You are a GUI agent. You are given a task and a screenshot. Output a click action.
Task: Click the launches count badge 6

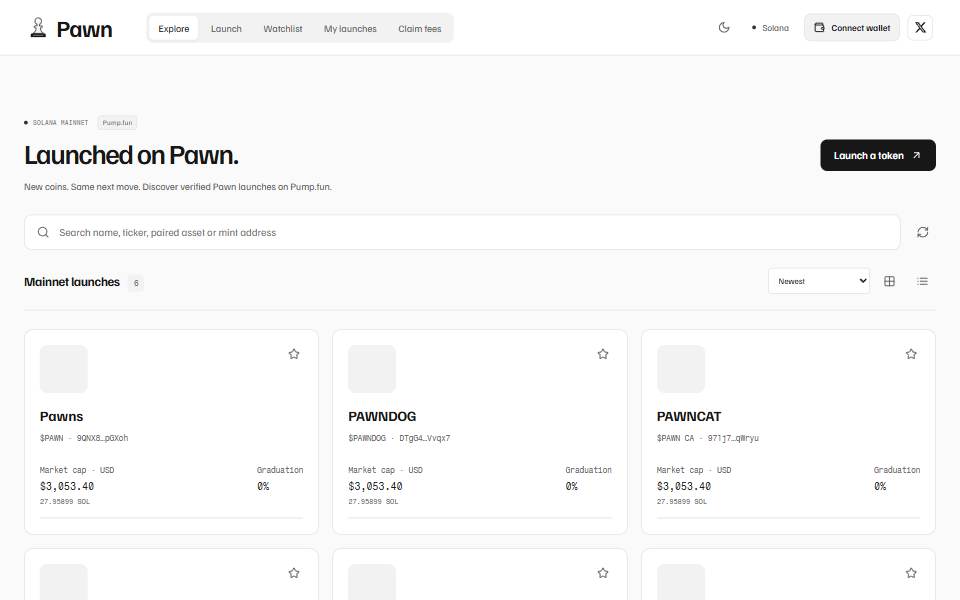click(x=136, y=283)
